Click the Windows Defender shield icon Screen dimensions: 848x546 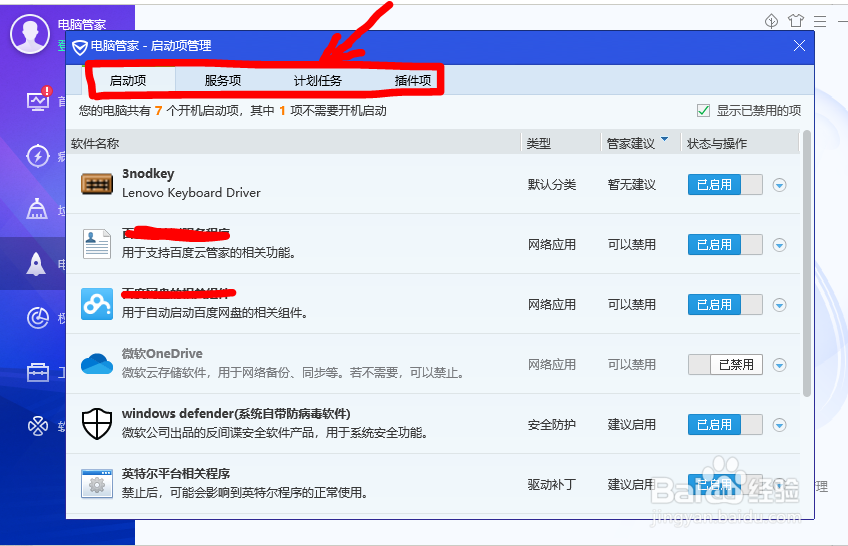[x=97, y=424]
